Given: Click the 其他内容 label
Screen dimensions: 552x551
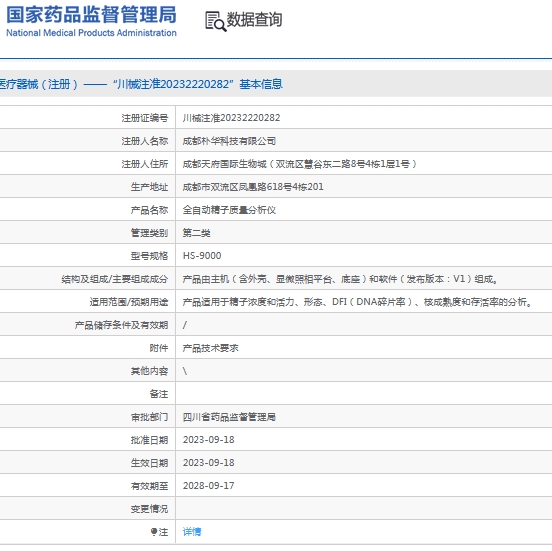Looking at the screenshot, I should (x=149, y=371).
